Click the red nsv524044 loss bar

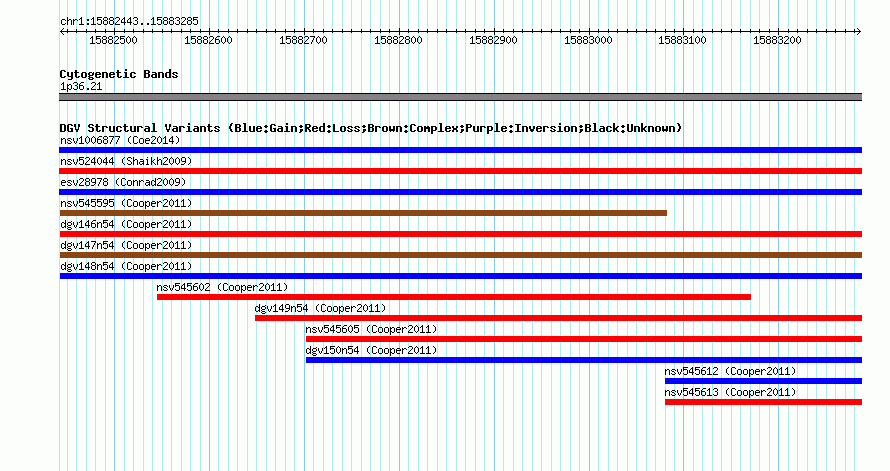(x=460, y=171)
